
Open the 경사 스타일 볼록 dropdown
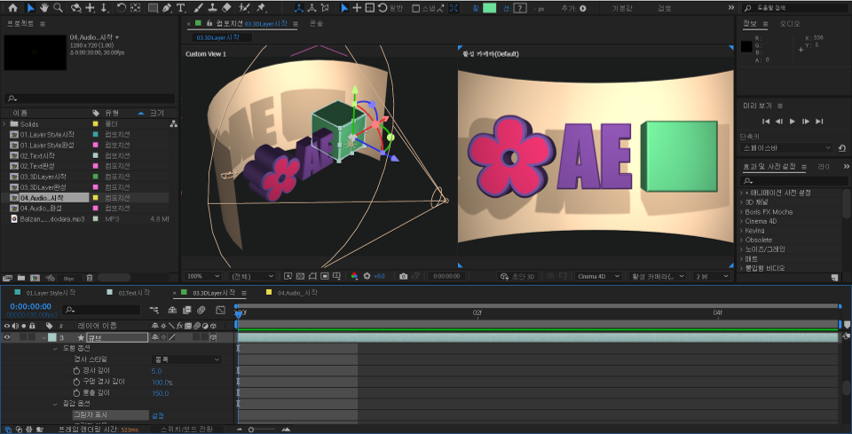click(186, 360)
